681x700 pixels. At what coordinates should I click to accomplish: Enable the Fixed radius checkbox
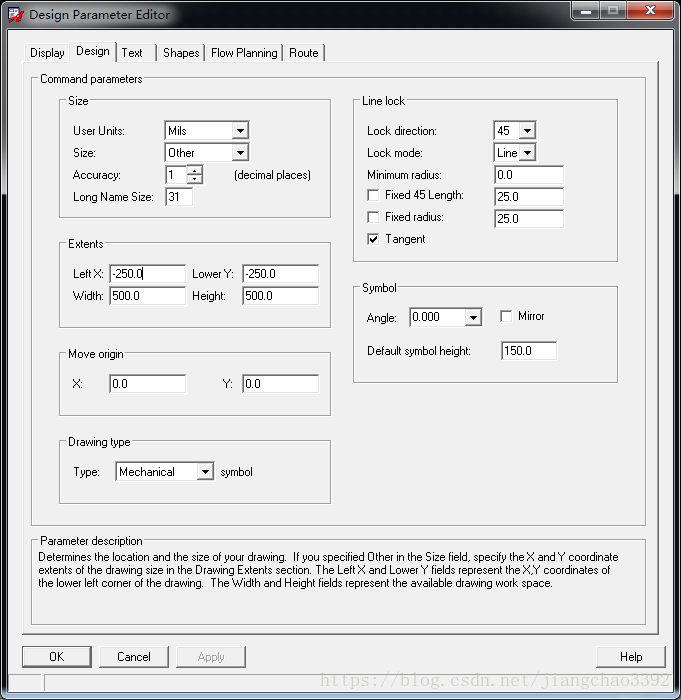tap(374, 218)
